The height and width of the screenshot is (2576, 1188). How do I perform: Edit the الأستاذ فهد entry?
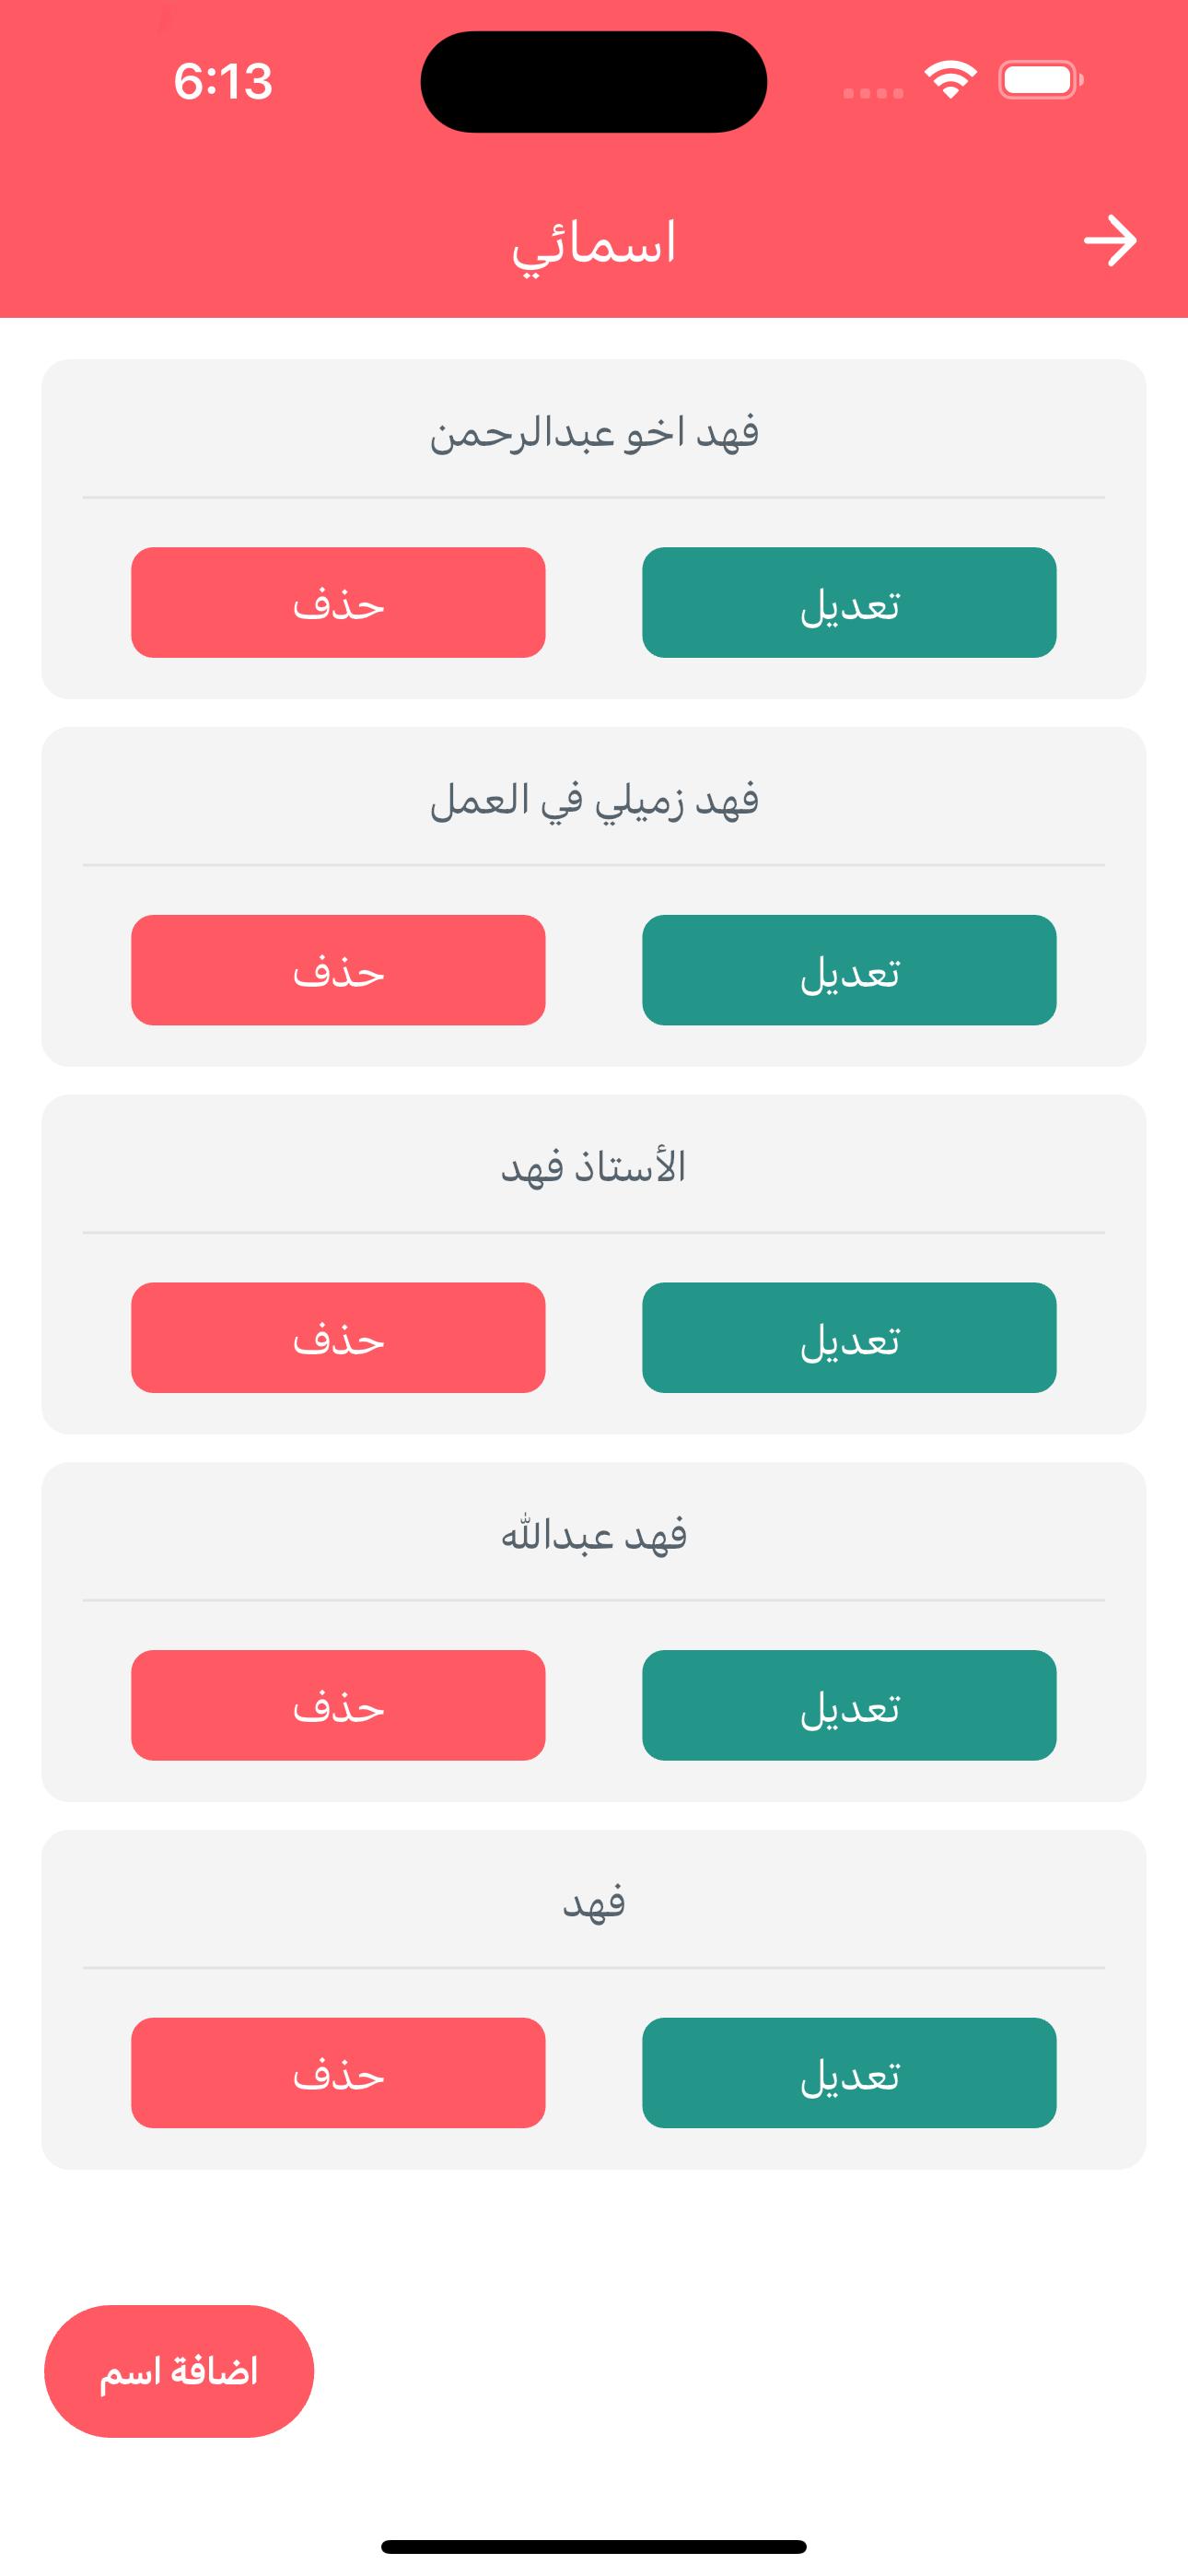tap(848, 1337)
